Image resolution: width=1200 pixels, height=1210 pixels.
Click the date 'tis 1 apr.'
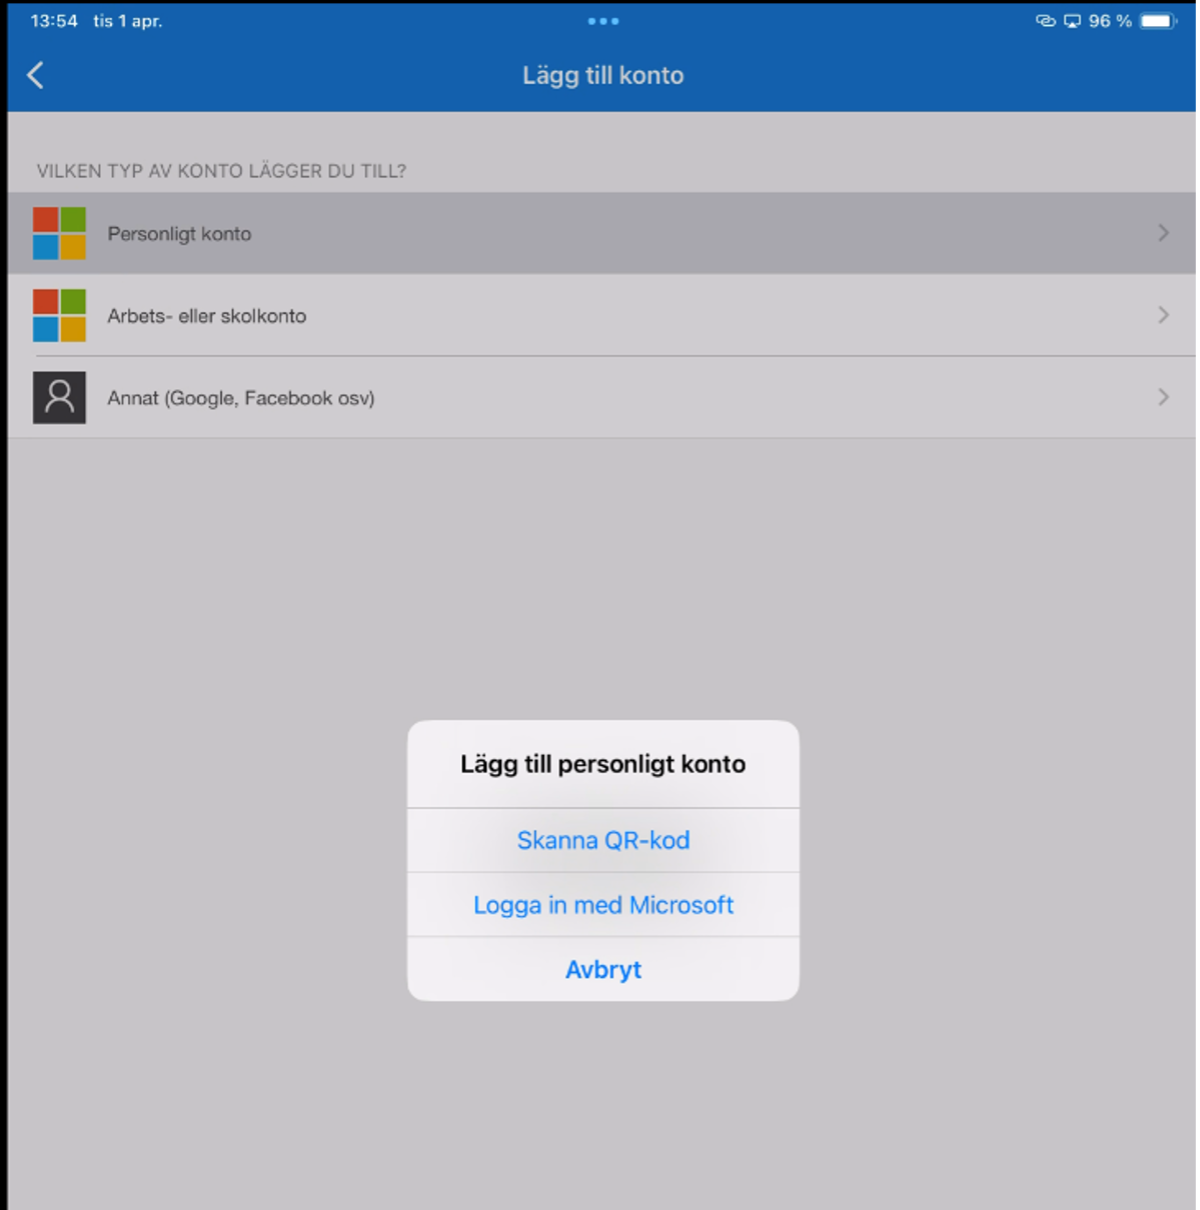(128, 21)
